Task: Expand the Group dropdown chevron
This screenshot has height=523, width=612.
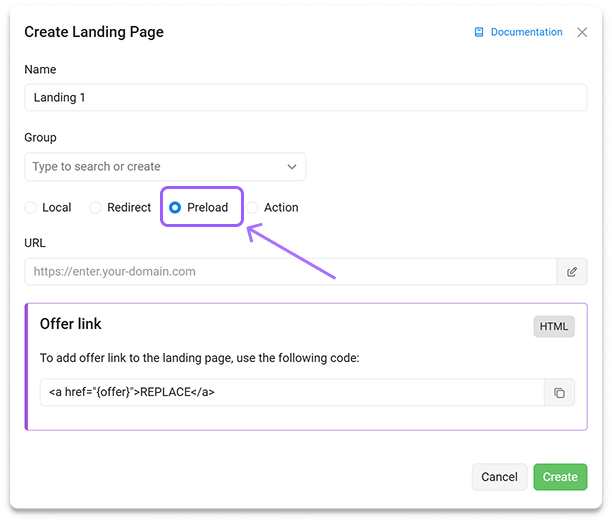Action: pyautogui.click(x=292, y=166)
